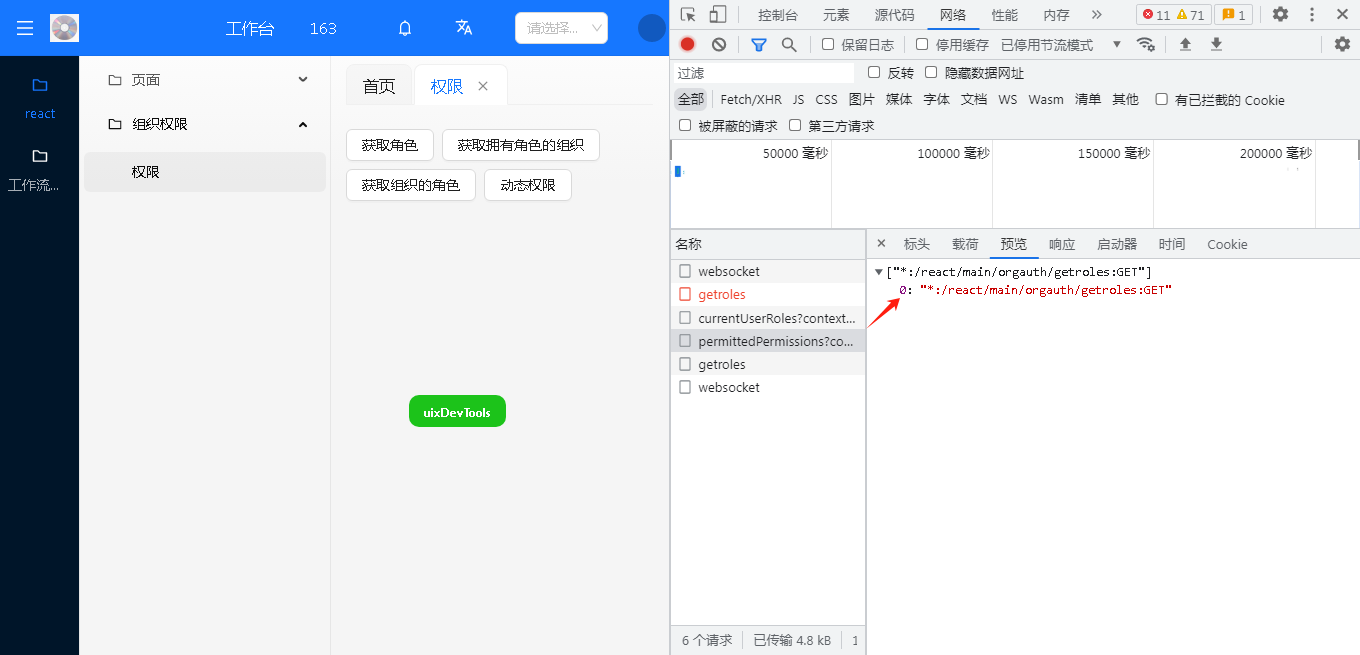Click the green uixDevTools button

pyautogui.click(x=457, y=411)
